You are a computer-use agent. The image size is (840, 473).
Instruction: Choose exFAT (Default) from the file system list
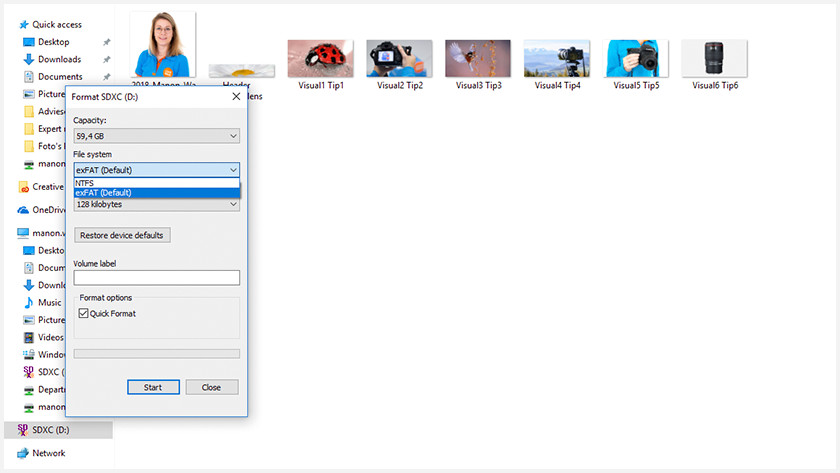pos(156,192)
